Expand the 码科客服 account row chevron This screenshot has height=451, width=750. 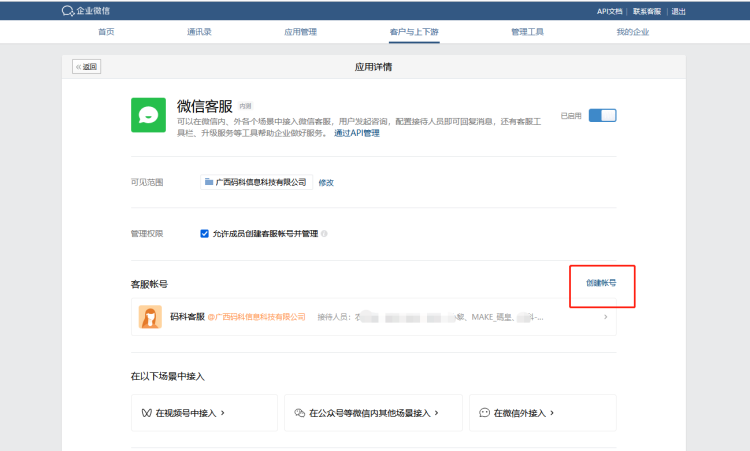606,317
